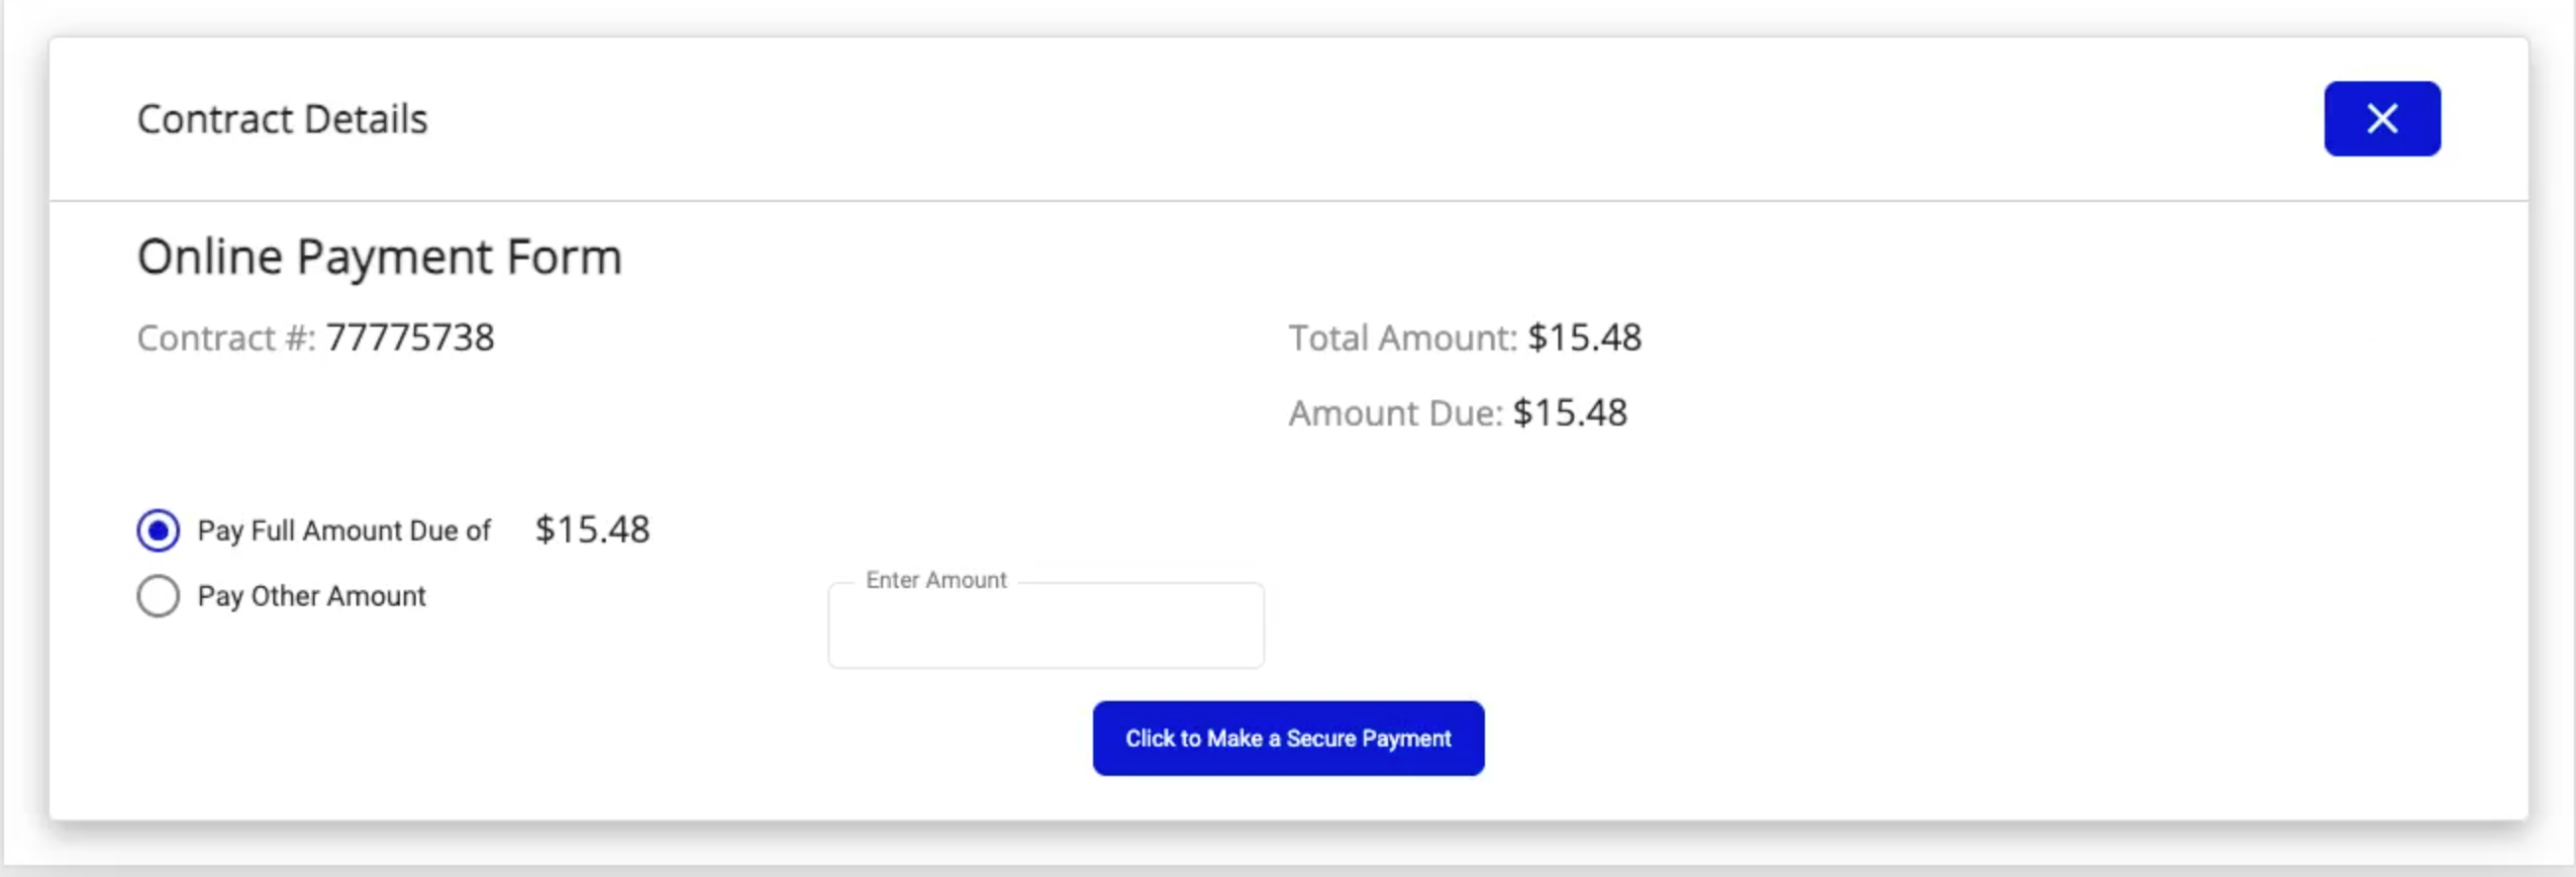This screenshot has width=2576, height=877.
Task: Click the Amount Due value $15.48
Action: (x=1570, y=413)
